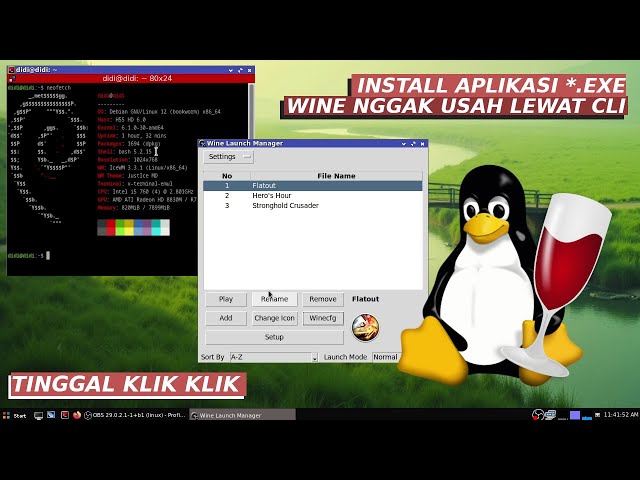
Task: Click the Flatout game icon thumbnail
Action: point(365,327)
